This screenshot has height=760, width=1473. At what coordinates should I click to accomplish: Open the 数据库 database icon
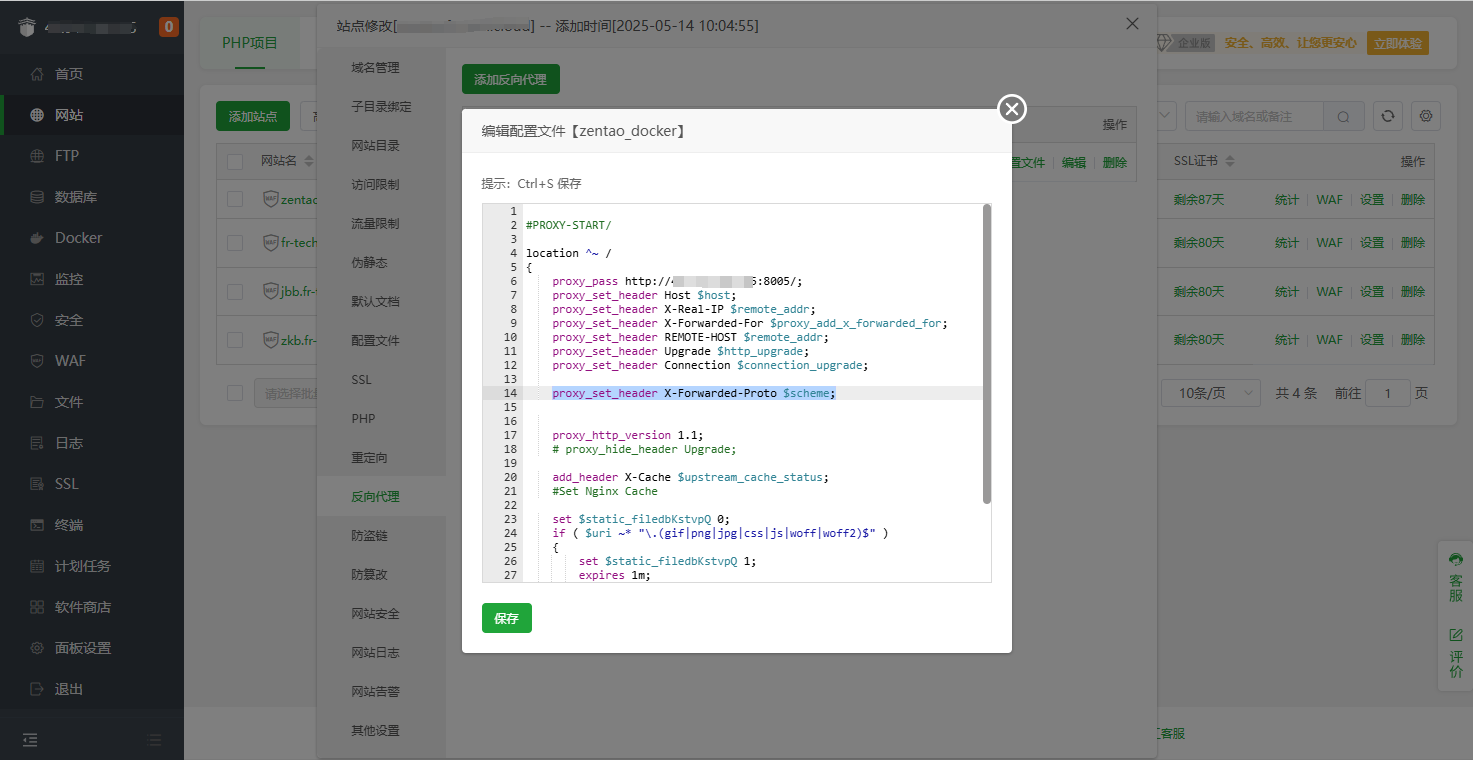pos(37,197)
